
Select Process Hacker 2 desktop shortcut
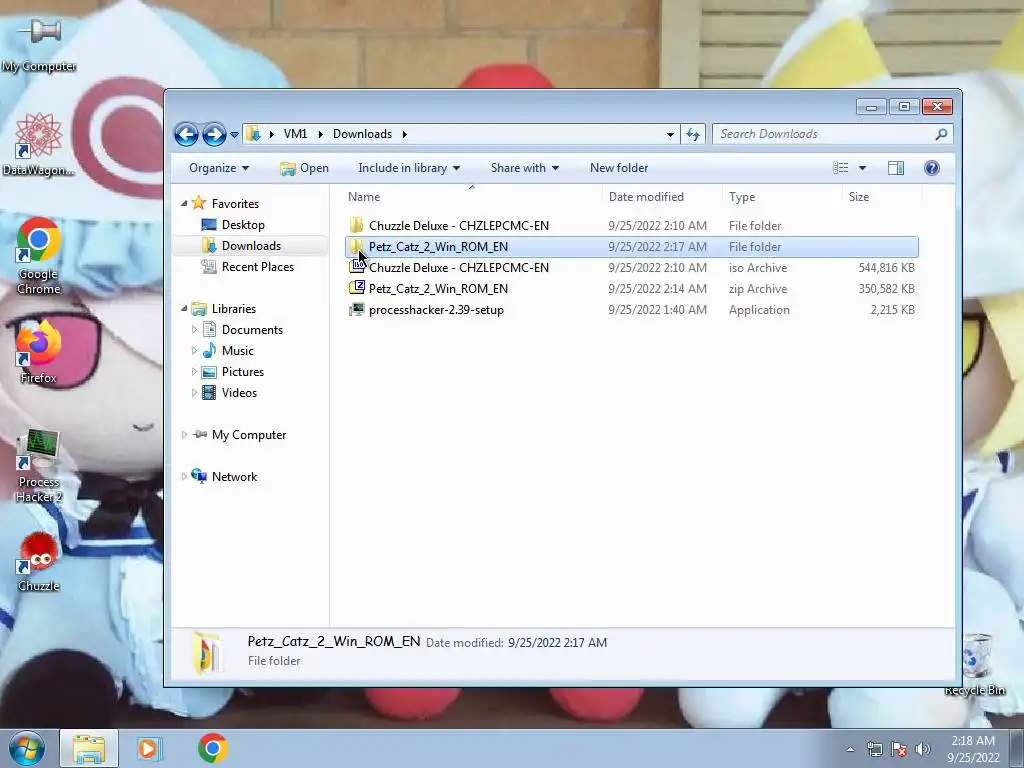tap(39, 466)
